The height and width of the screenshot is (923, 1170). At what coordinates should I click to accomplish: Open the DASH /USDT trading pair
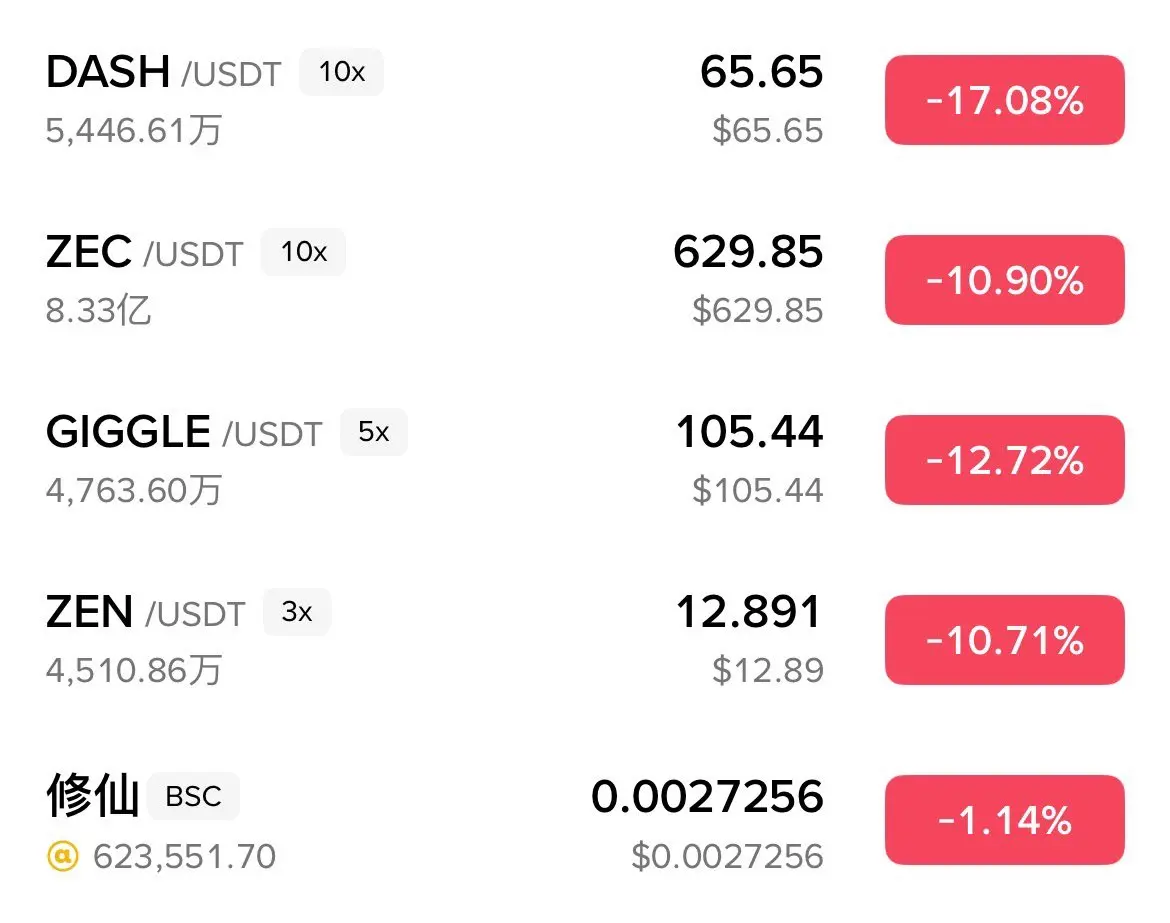click(163, 72)
